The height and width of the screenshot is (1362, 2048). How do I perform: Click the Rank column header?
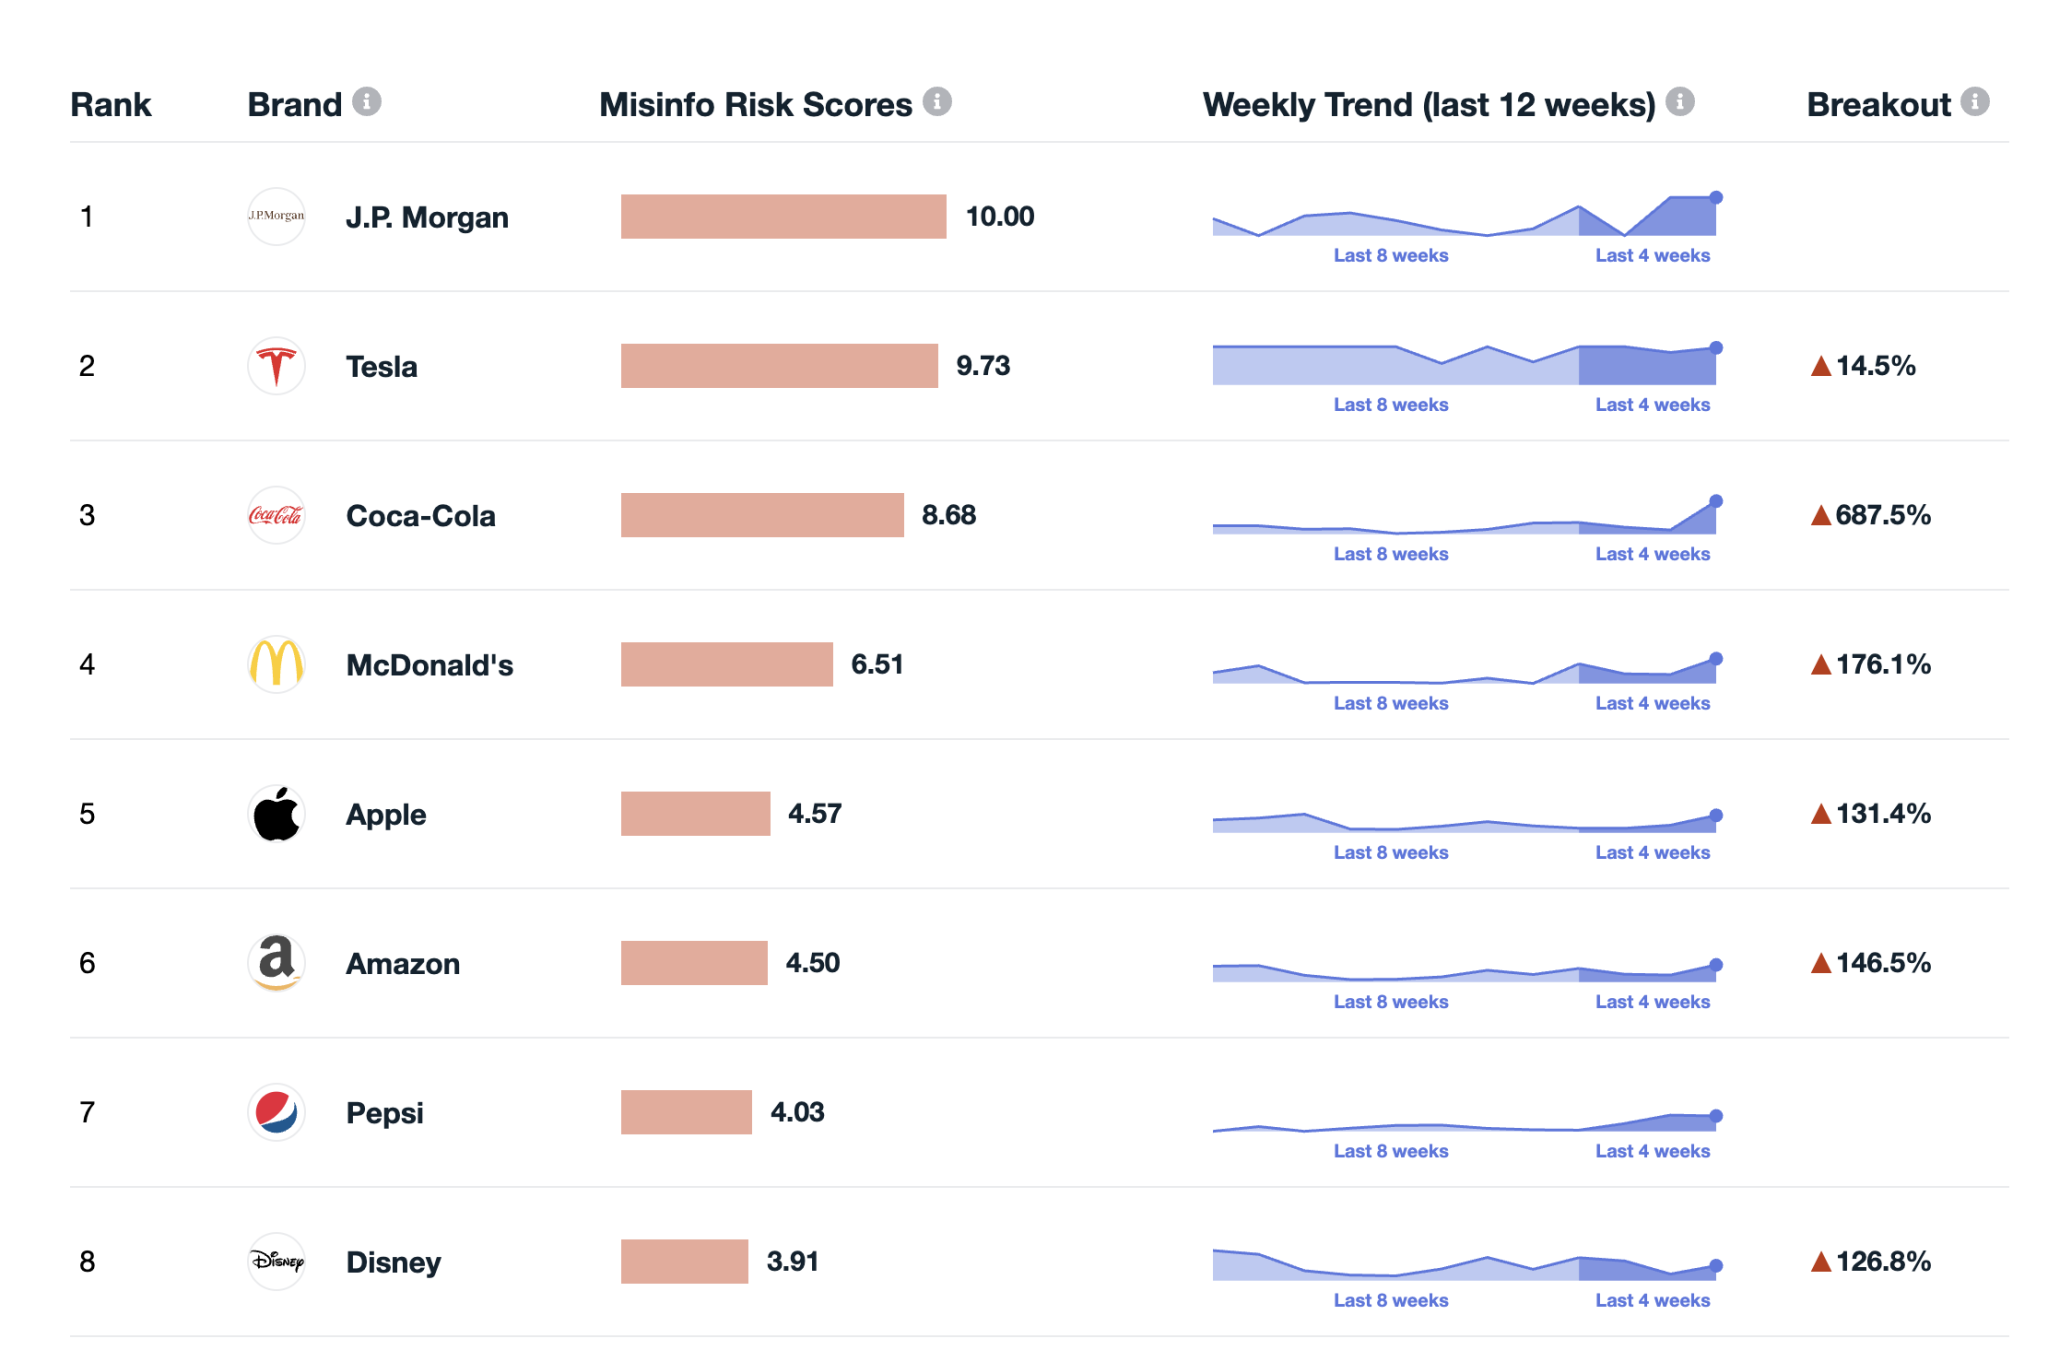(x=110, y=104)
